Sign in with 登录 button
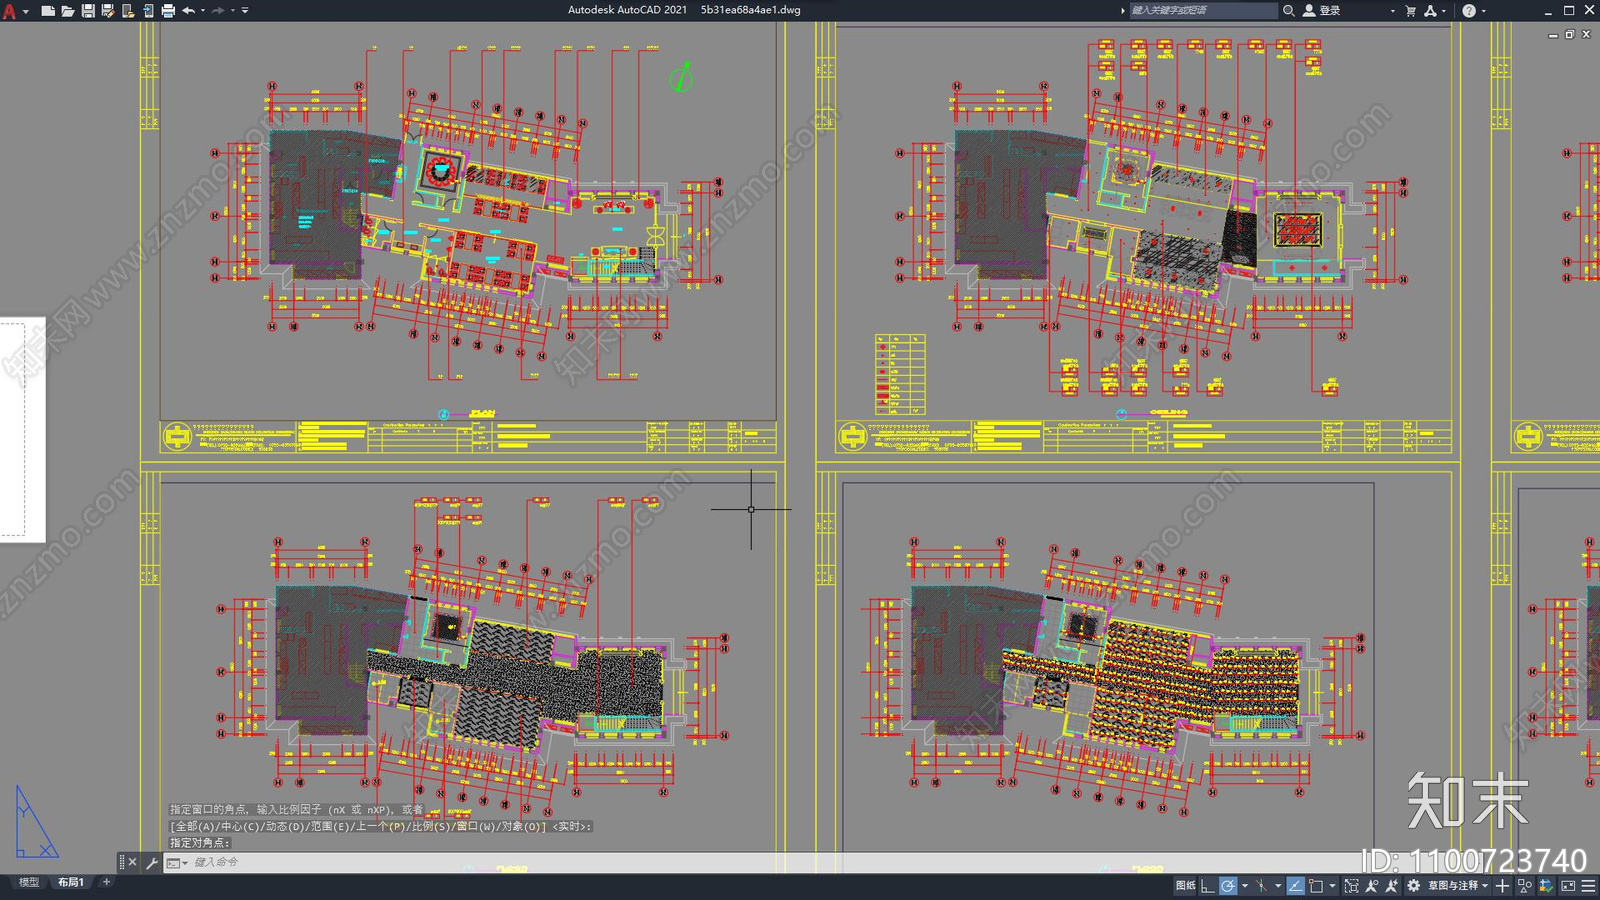 pyautogui.click(x=1322, y=10)
